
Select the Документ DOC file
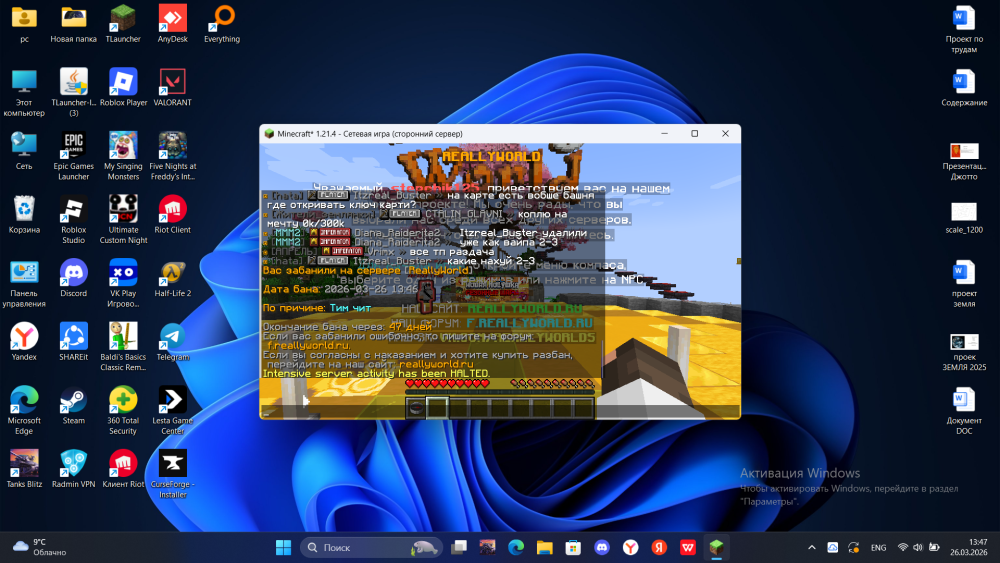coord(964,411)
